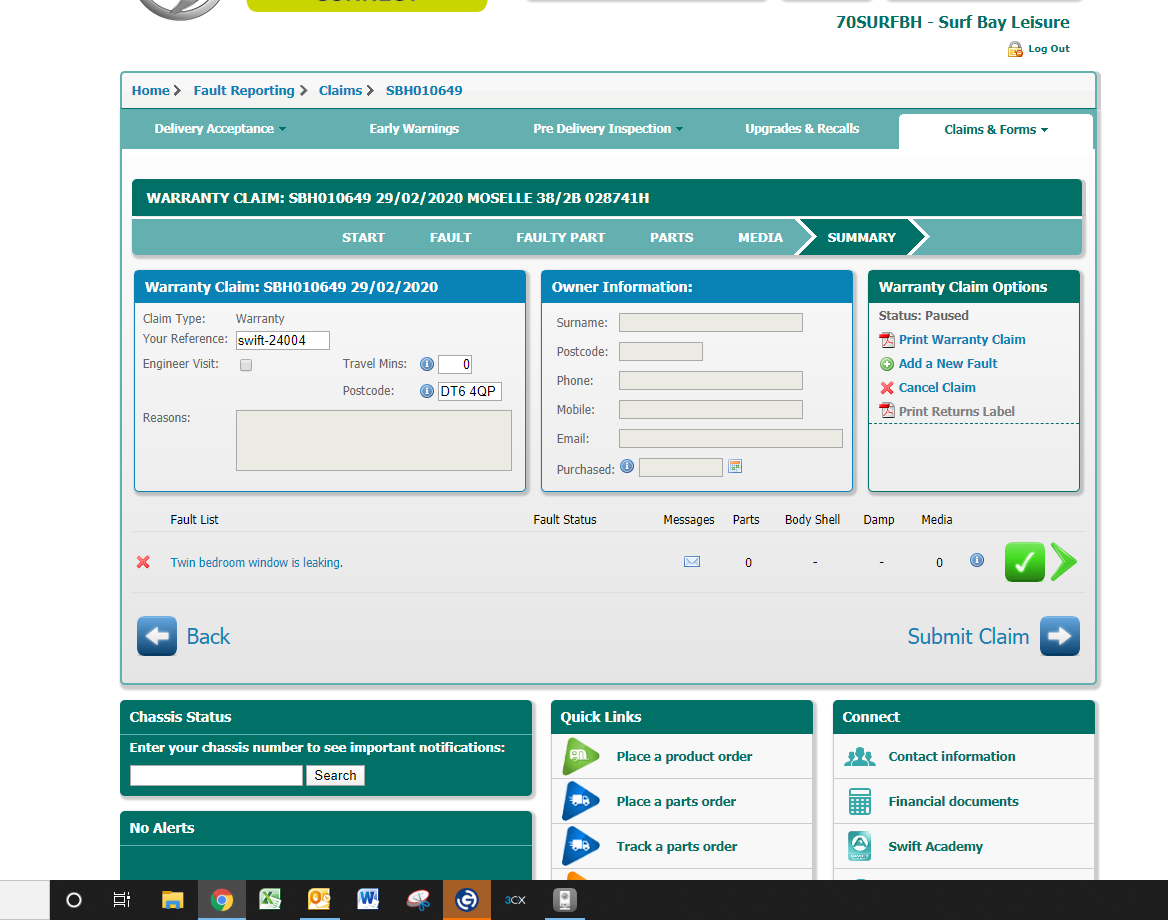Open File Explorer from the taskbar

pyautogui.click(x=172, y=900)
